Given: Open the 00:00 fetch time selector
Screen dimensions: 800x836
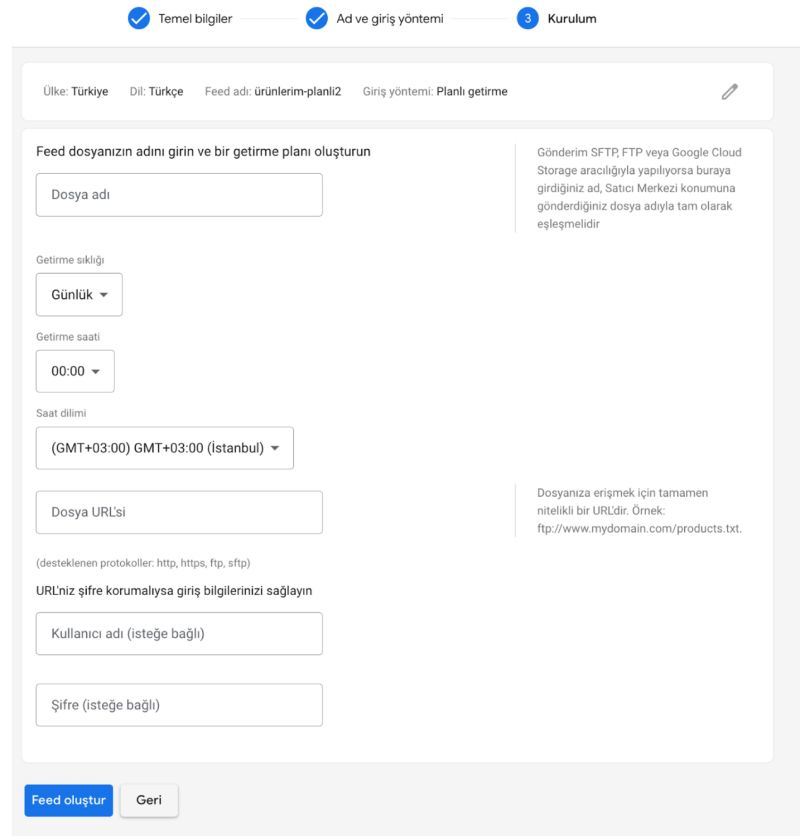Looking at the screenshot, I should coord(75,371).
